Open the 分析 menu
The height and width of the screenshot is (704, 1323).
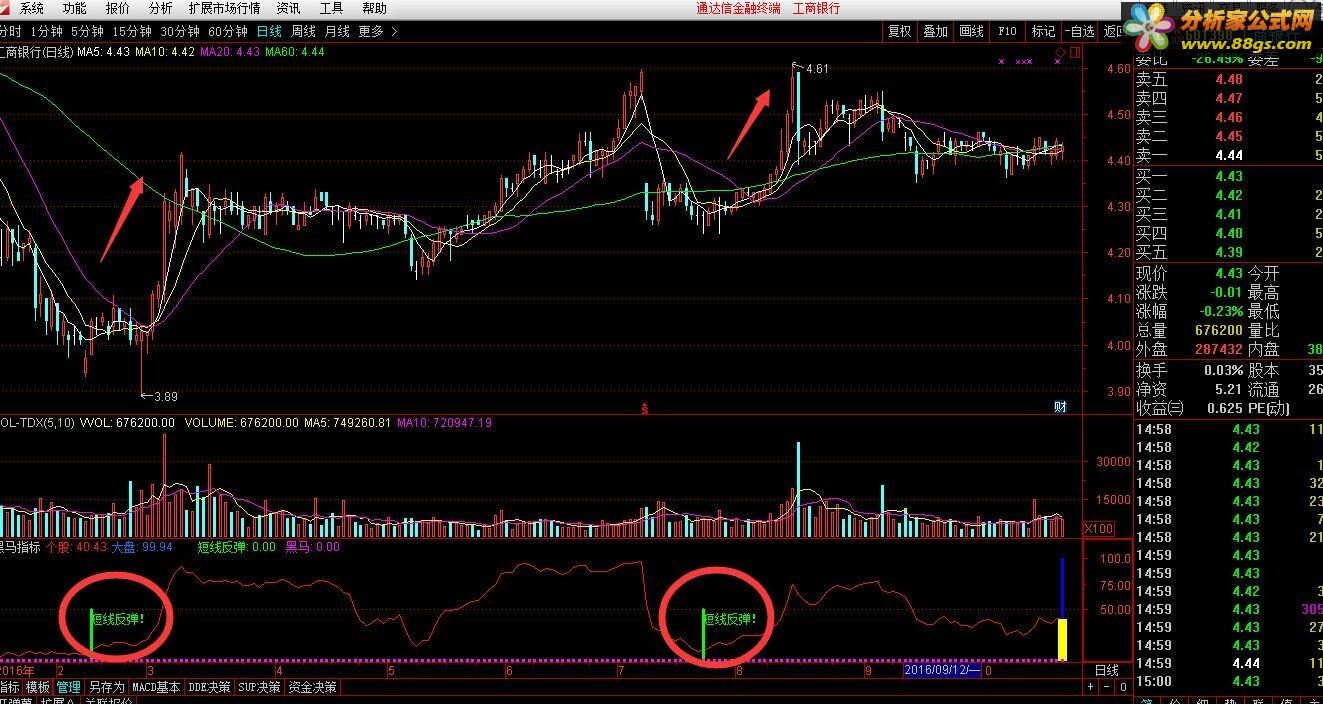tap(160, 8)
